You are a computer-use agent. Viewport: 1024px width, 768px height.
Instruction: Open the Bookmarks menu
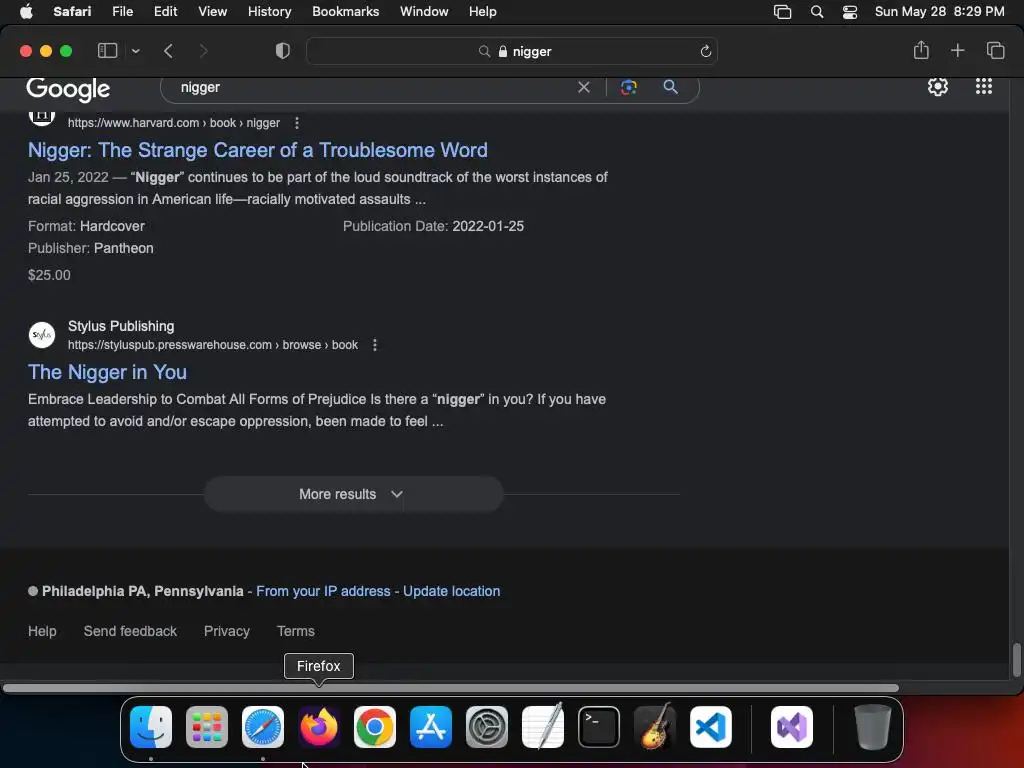(345, 12)
